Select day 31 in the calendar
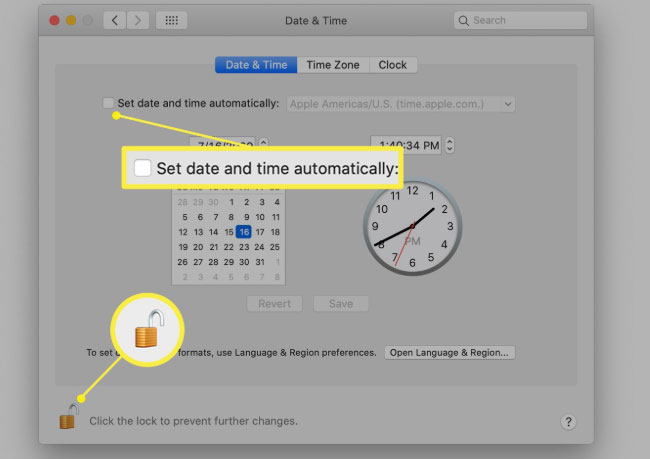 [x=260, y=262]
